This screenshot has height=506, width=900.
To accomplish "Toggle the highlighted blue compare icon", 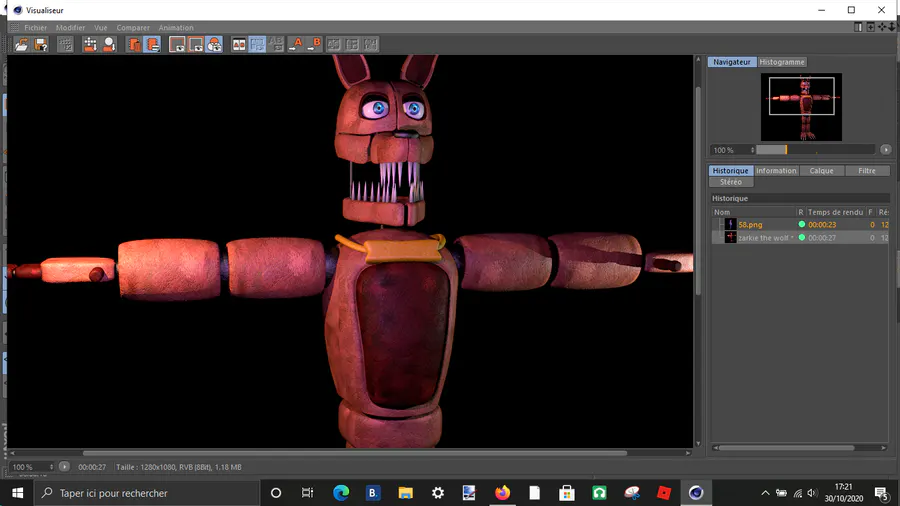I will click(257, 45).
